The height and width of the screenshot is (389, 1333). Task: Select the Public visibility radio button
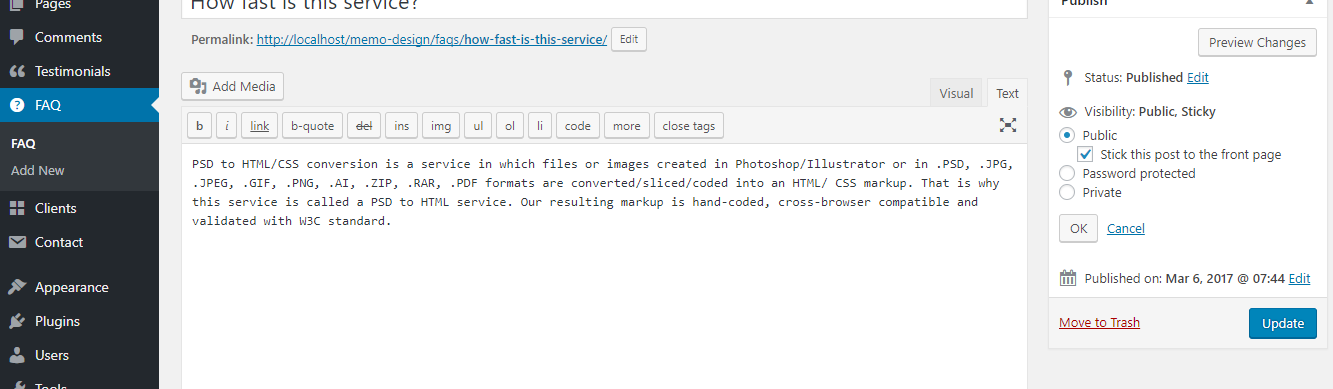[x=1067, y=135]
